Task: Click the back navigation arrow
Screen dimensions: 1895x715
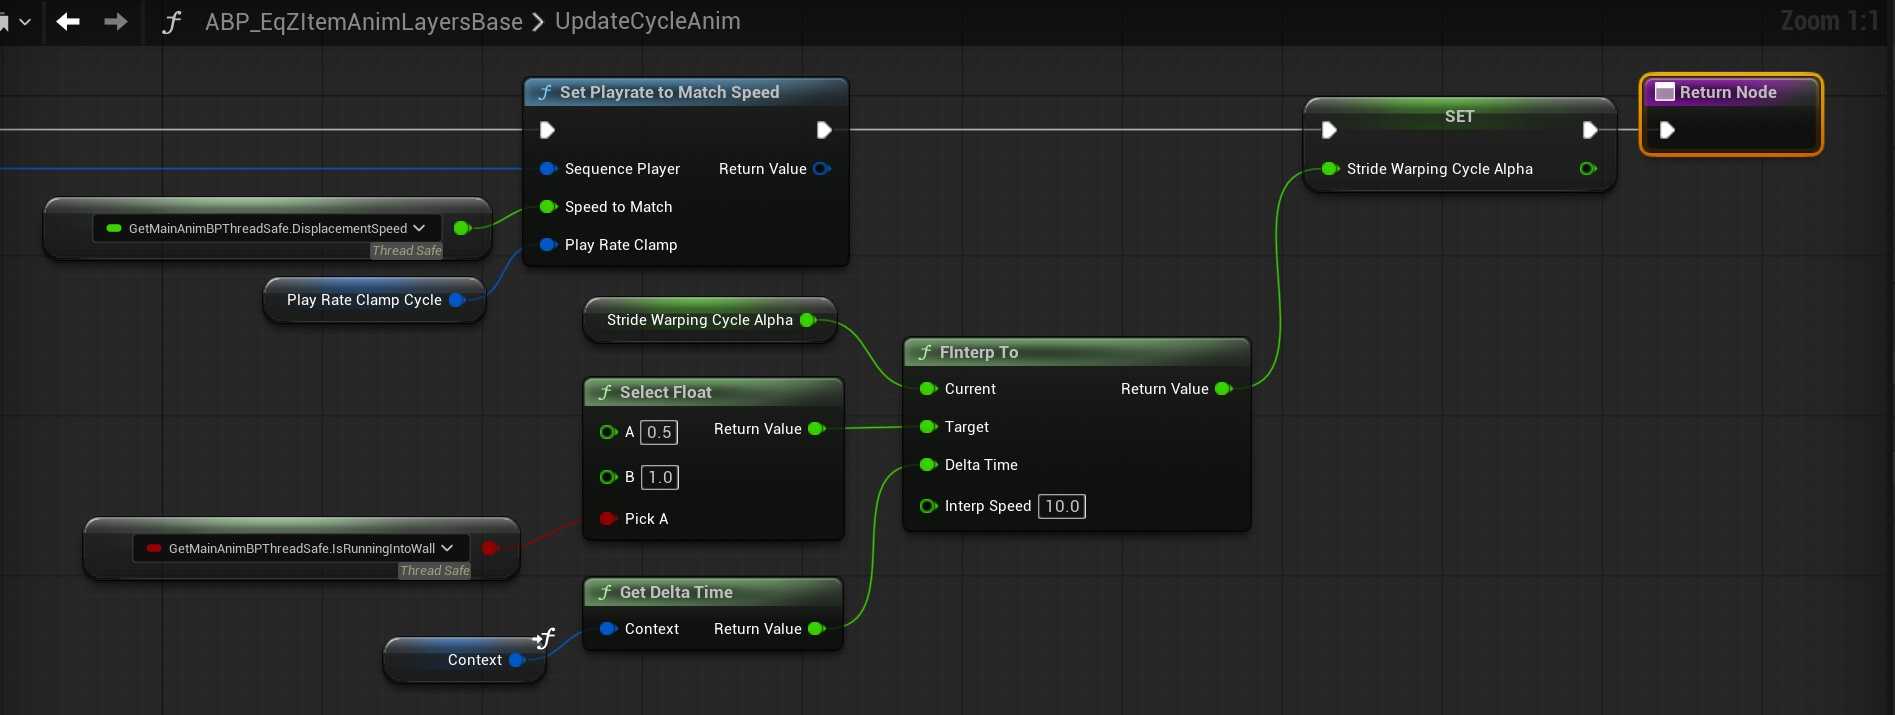Action: [68, 21]
